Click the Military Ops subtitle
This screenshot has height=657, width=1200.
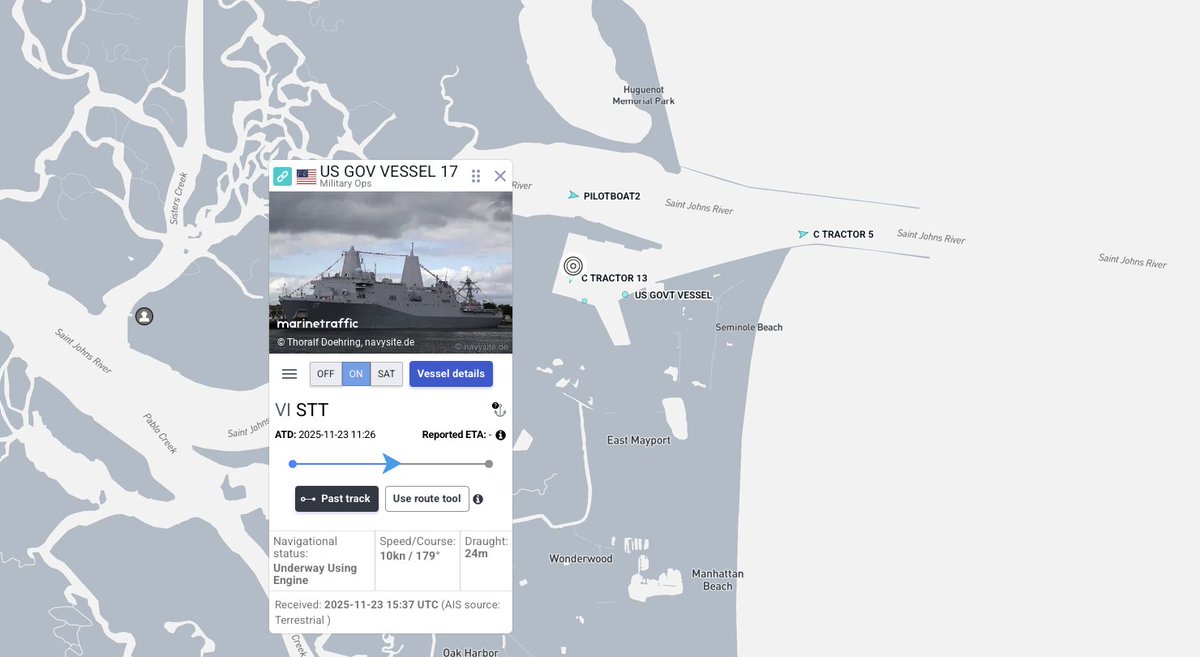click(x=347, y=184)
